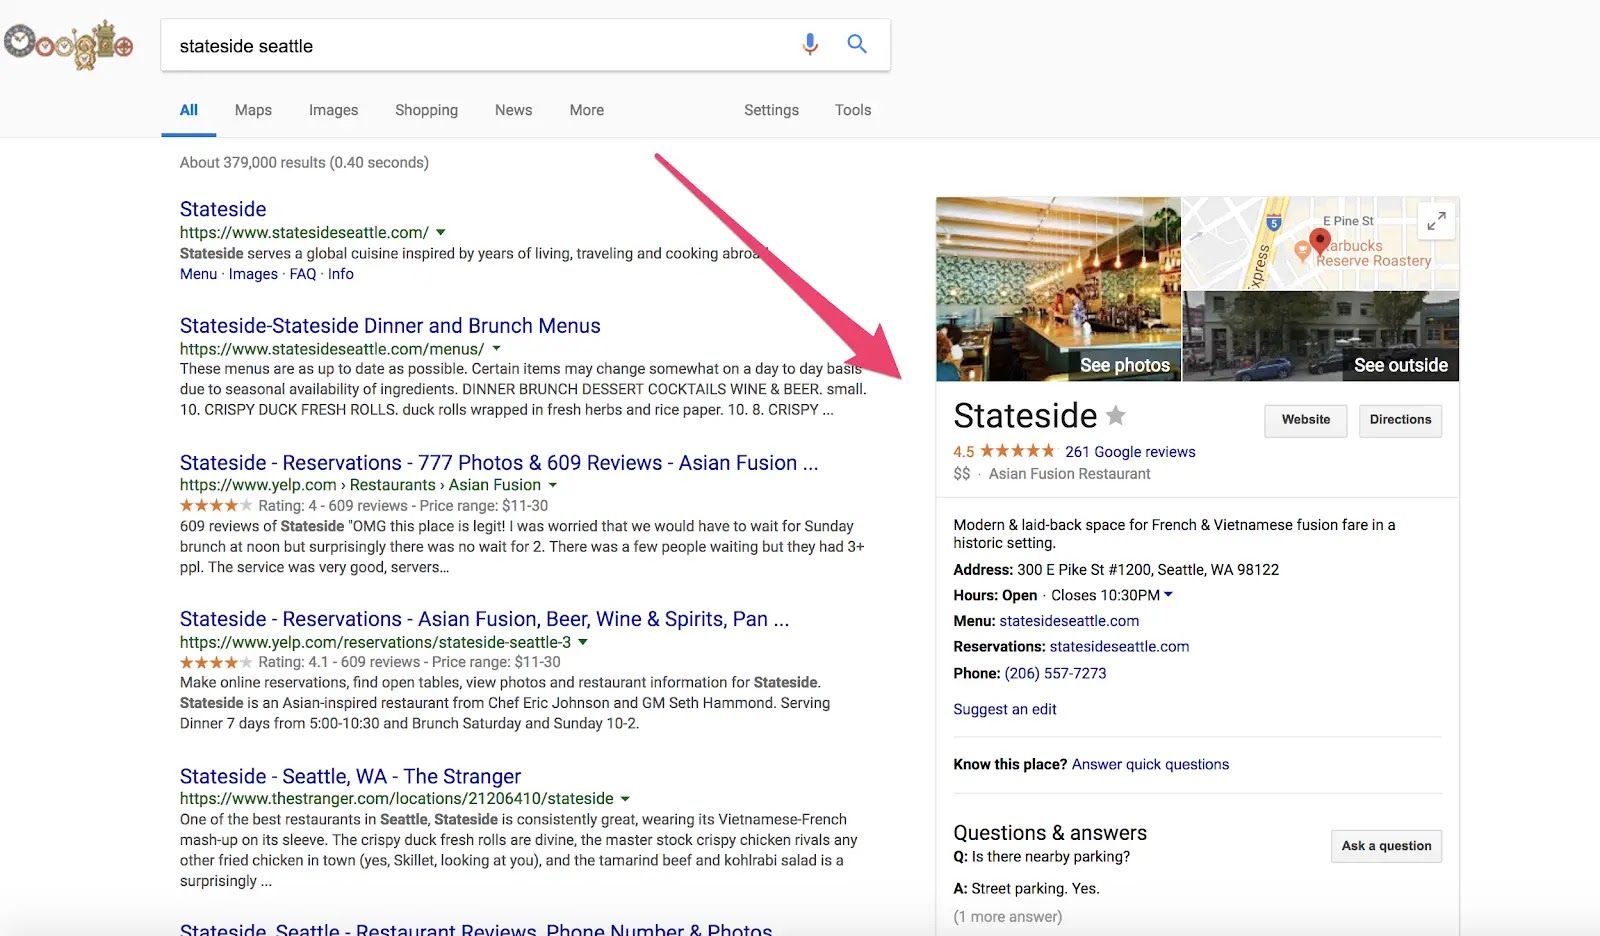Click the Ask a question button
The image size is (1600, 936).
pos(1386,846)
